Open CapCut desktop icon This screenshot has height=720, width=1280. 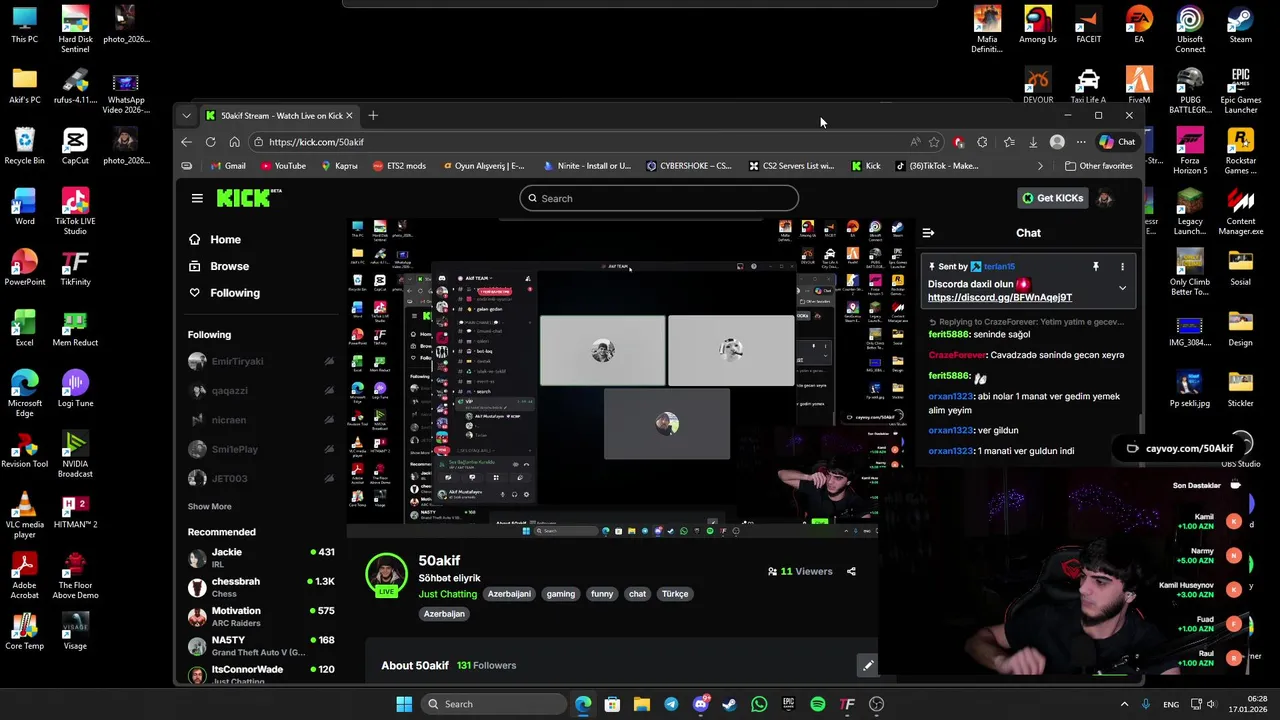click(x=75, y=146)
